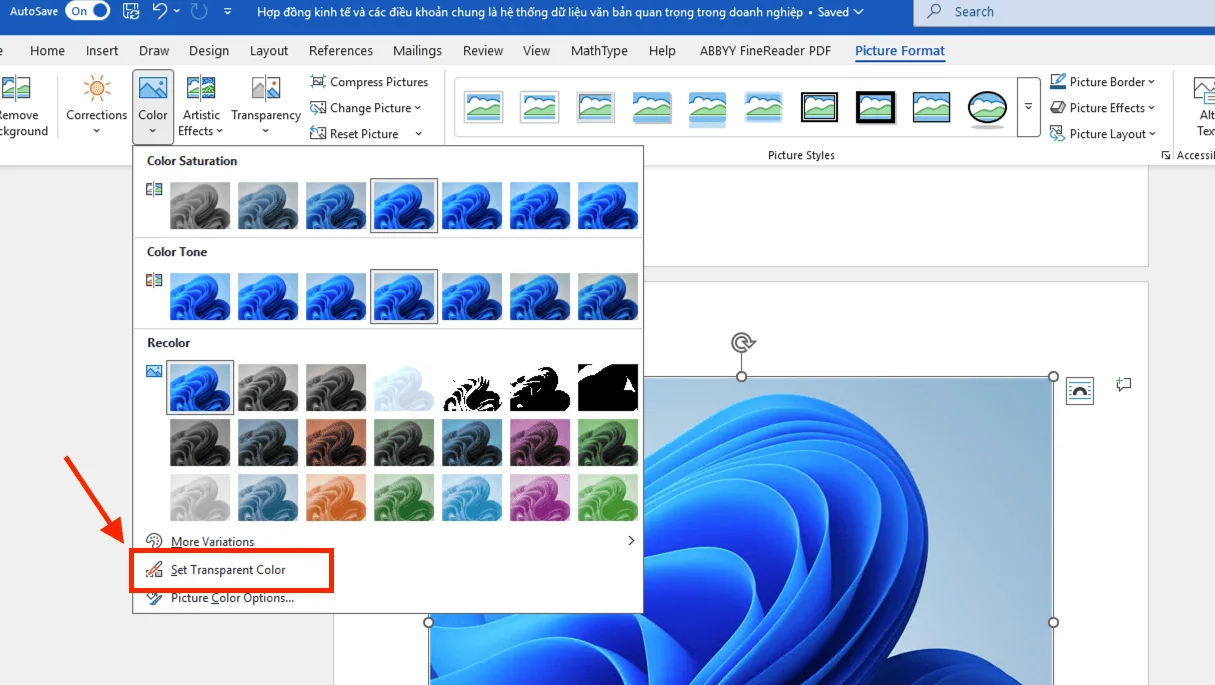The height and width of the screenshot is (685, 1215).
Task: Open the Change Picture dropdown
Action: click(x=366, y=108)
